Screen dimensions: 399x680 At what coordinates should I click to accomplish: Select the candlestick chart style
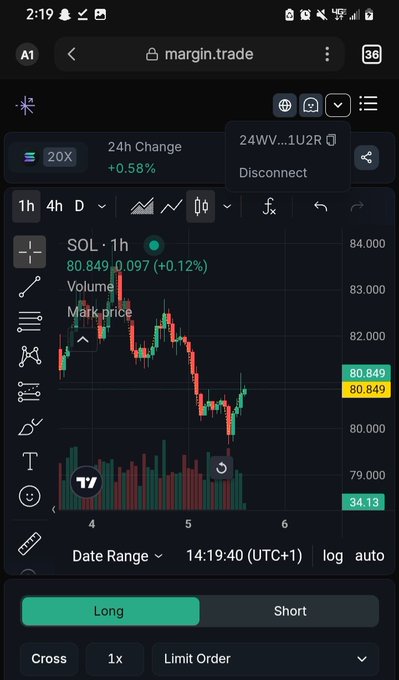point(201,206)
